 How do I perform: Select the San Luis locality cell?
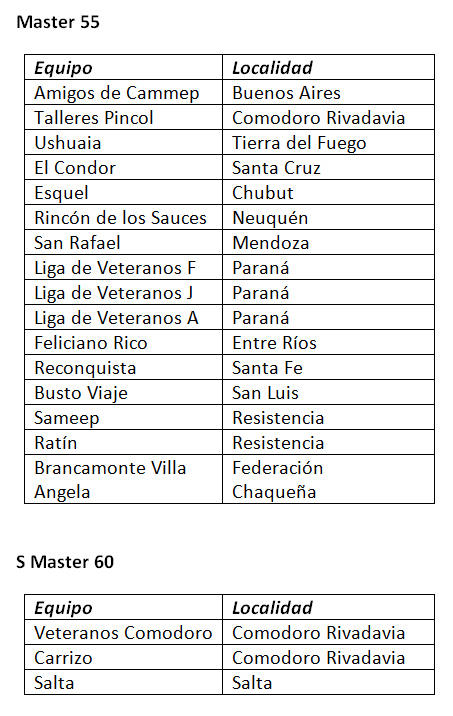point(328,393)
